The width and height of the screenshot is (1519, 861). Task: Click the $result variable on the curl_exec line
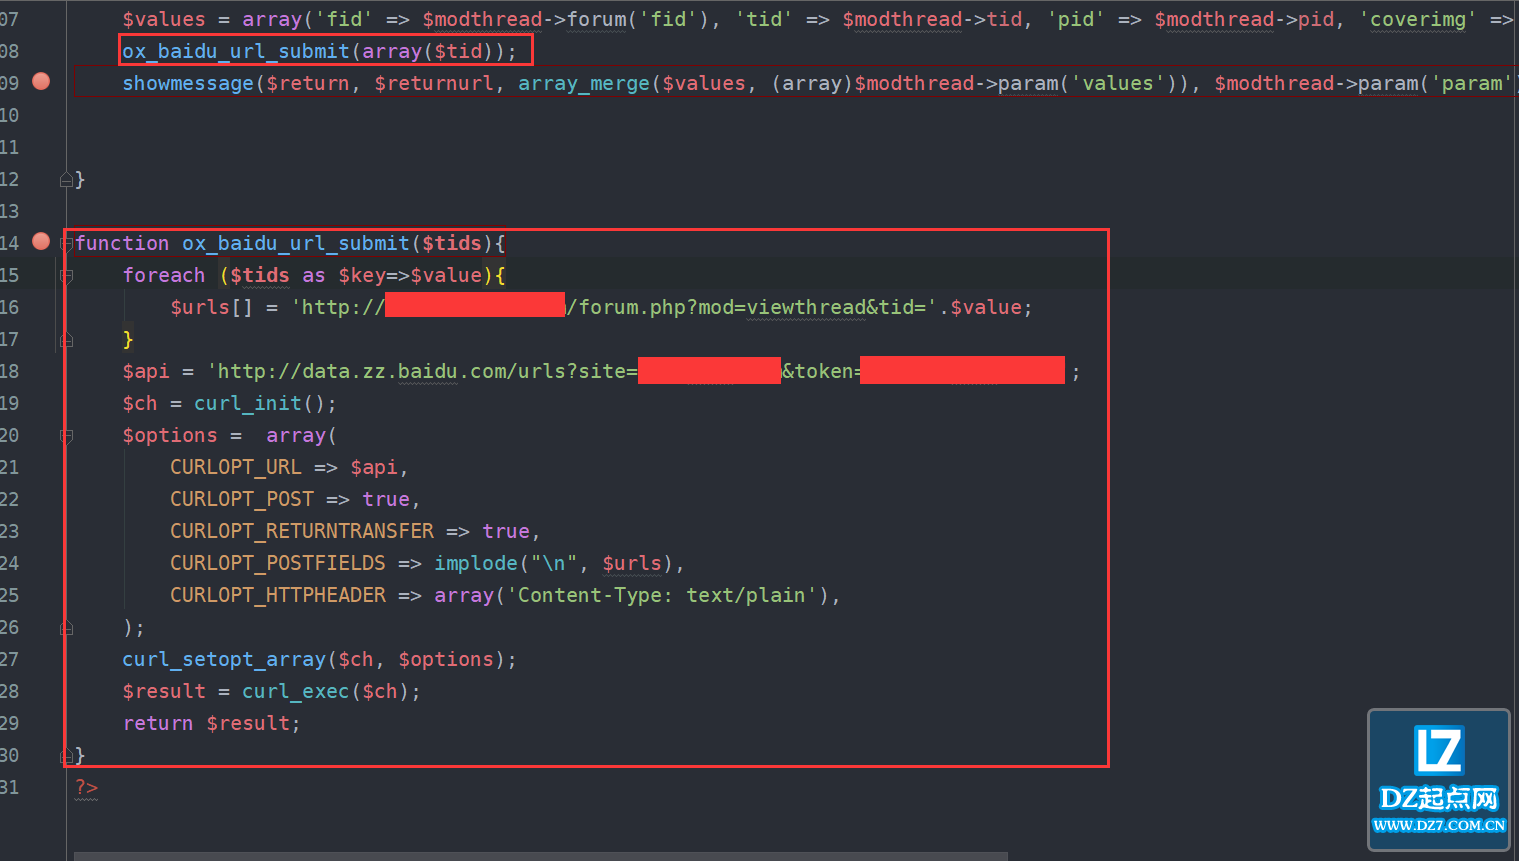pos(164,691)
